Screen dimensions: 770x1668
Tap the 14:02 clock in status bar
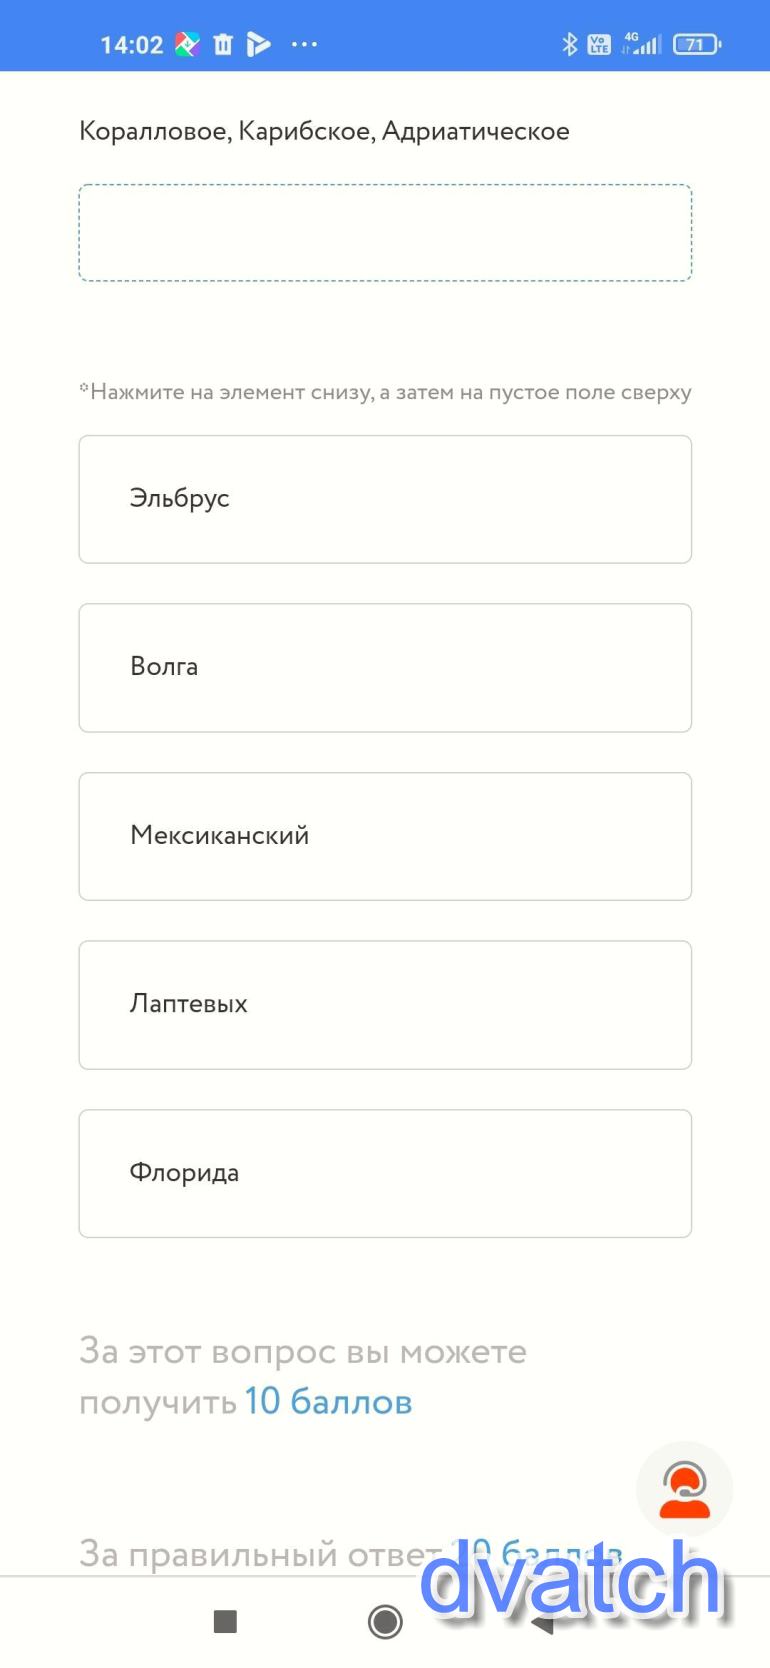pos(131,45)
